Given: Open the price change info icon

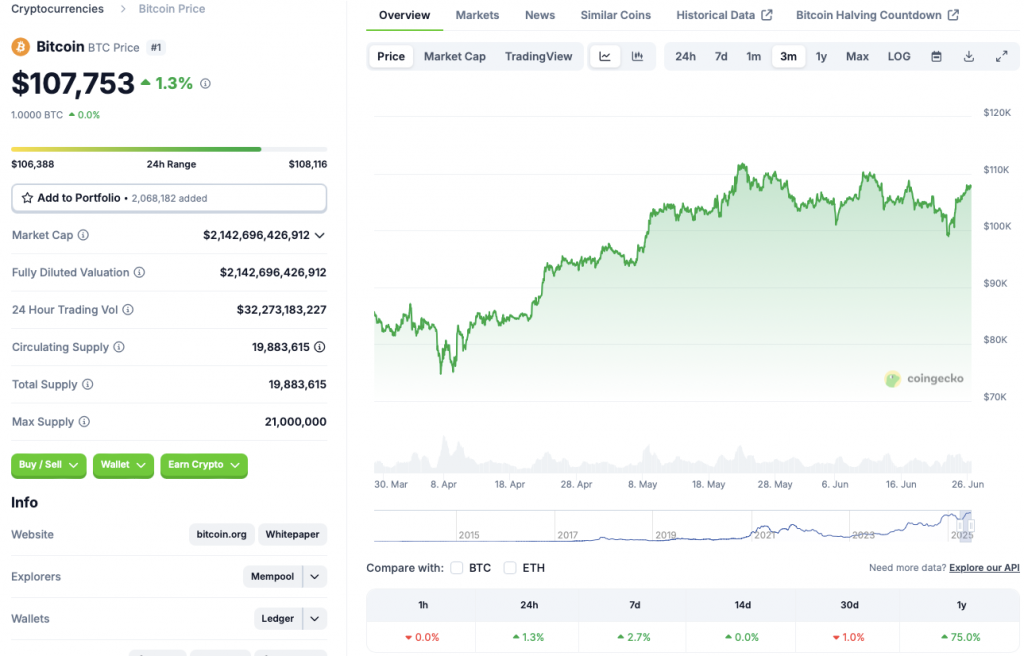Looking at the screenshot, I should [205, 84].
